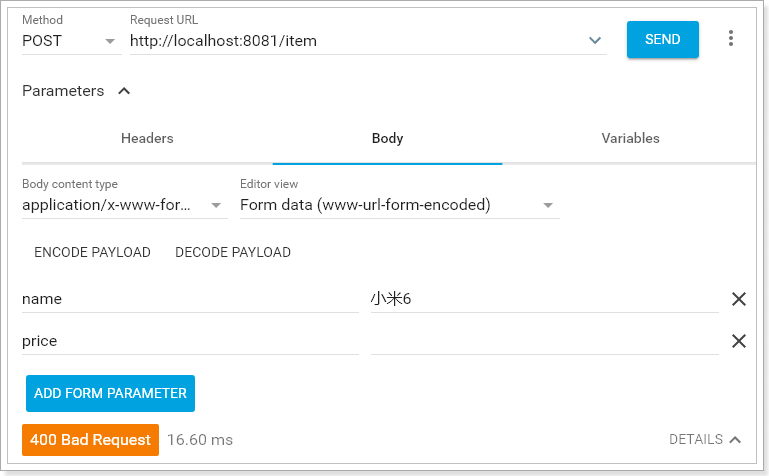The height and width of the screenshot is (476, 769).
Task: Remove the name form parameter
Action: [x=739, y=298]
